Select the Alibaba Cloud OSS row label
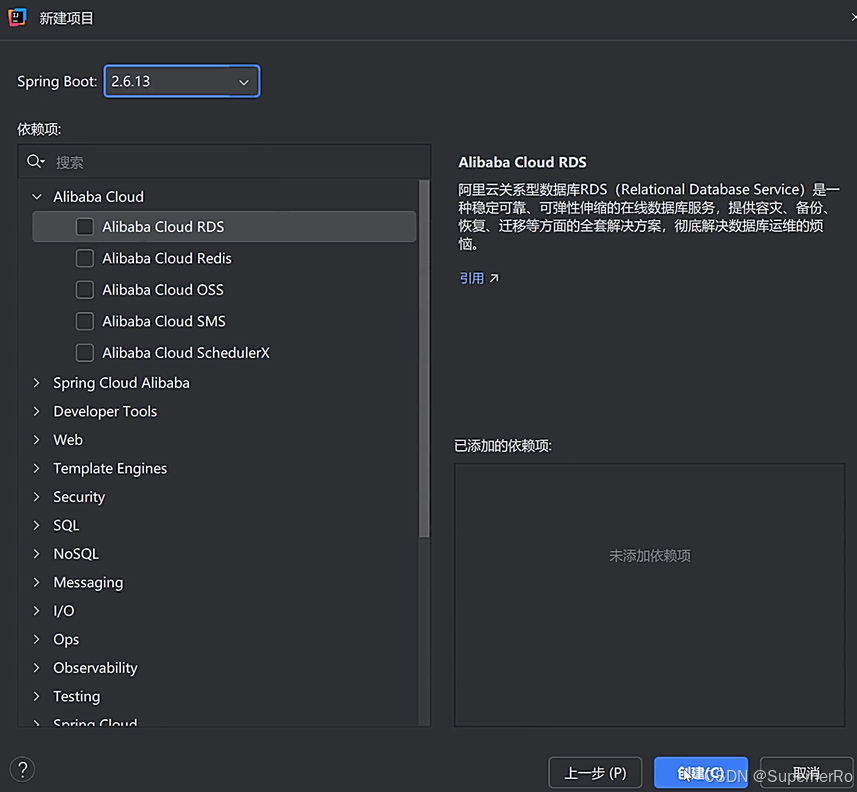 tap(163, 289)
